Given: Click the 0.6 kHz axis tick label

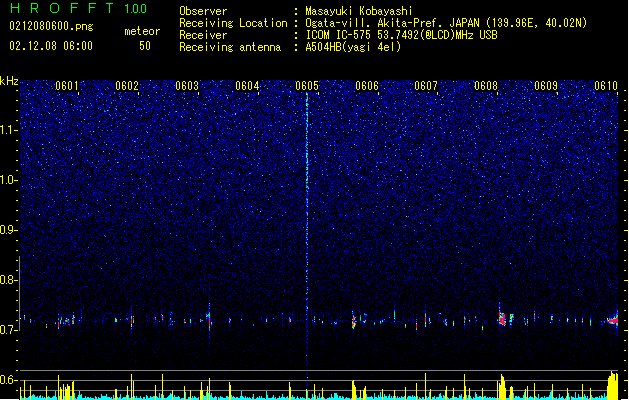Looking at the screenshot, I should 9,380.
